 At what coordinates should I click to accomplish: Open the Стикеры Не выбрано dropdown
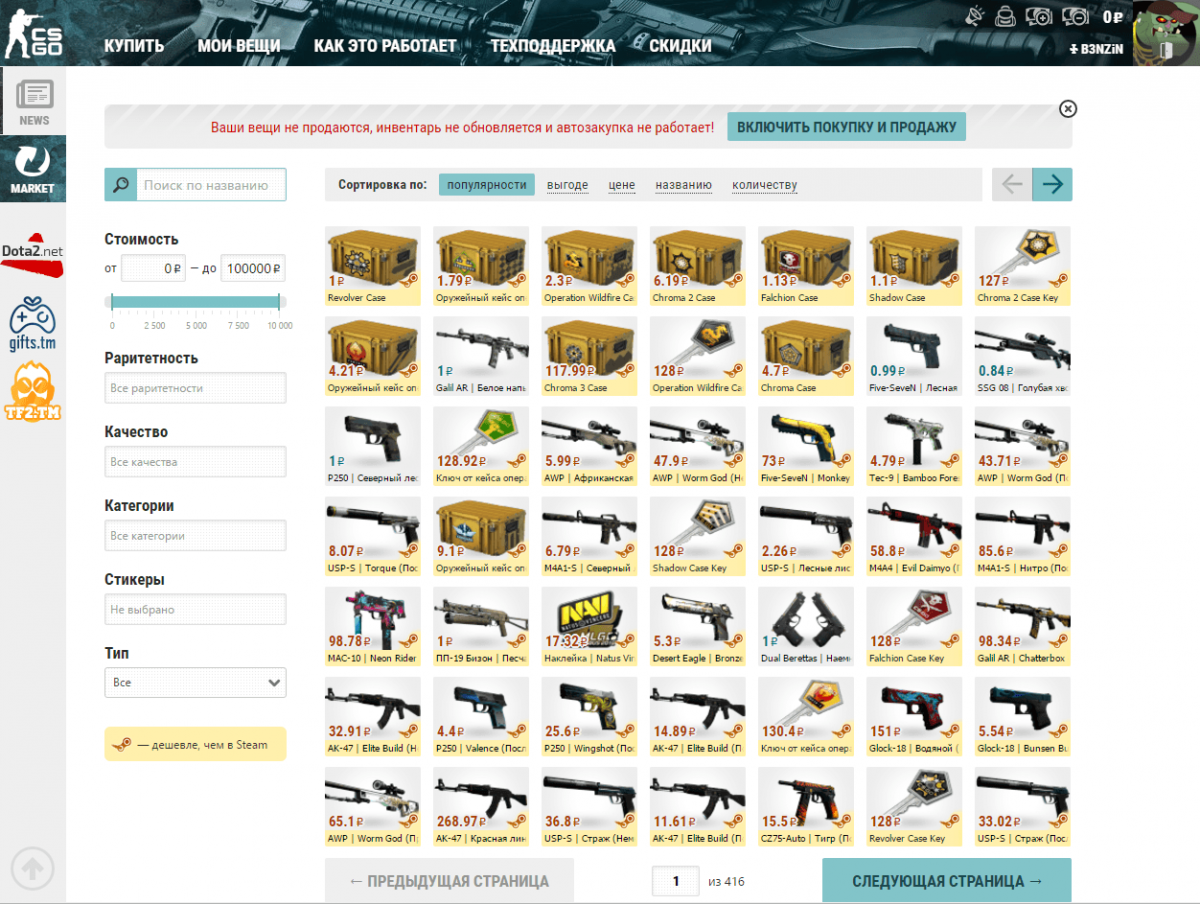pos(195,609)
